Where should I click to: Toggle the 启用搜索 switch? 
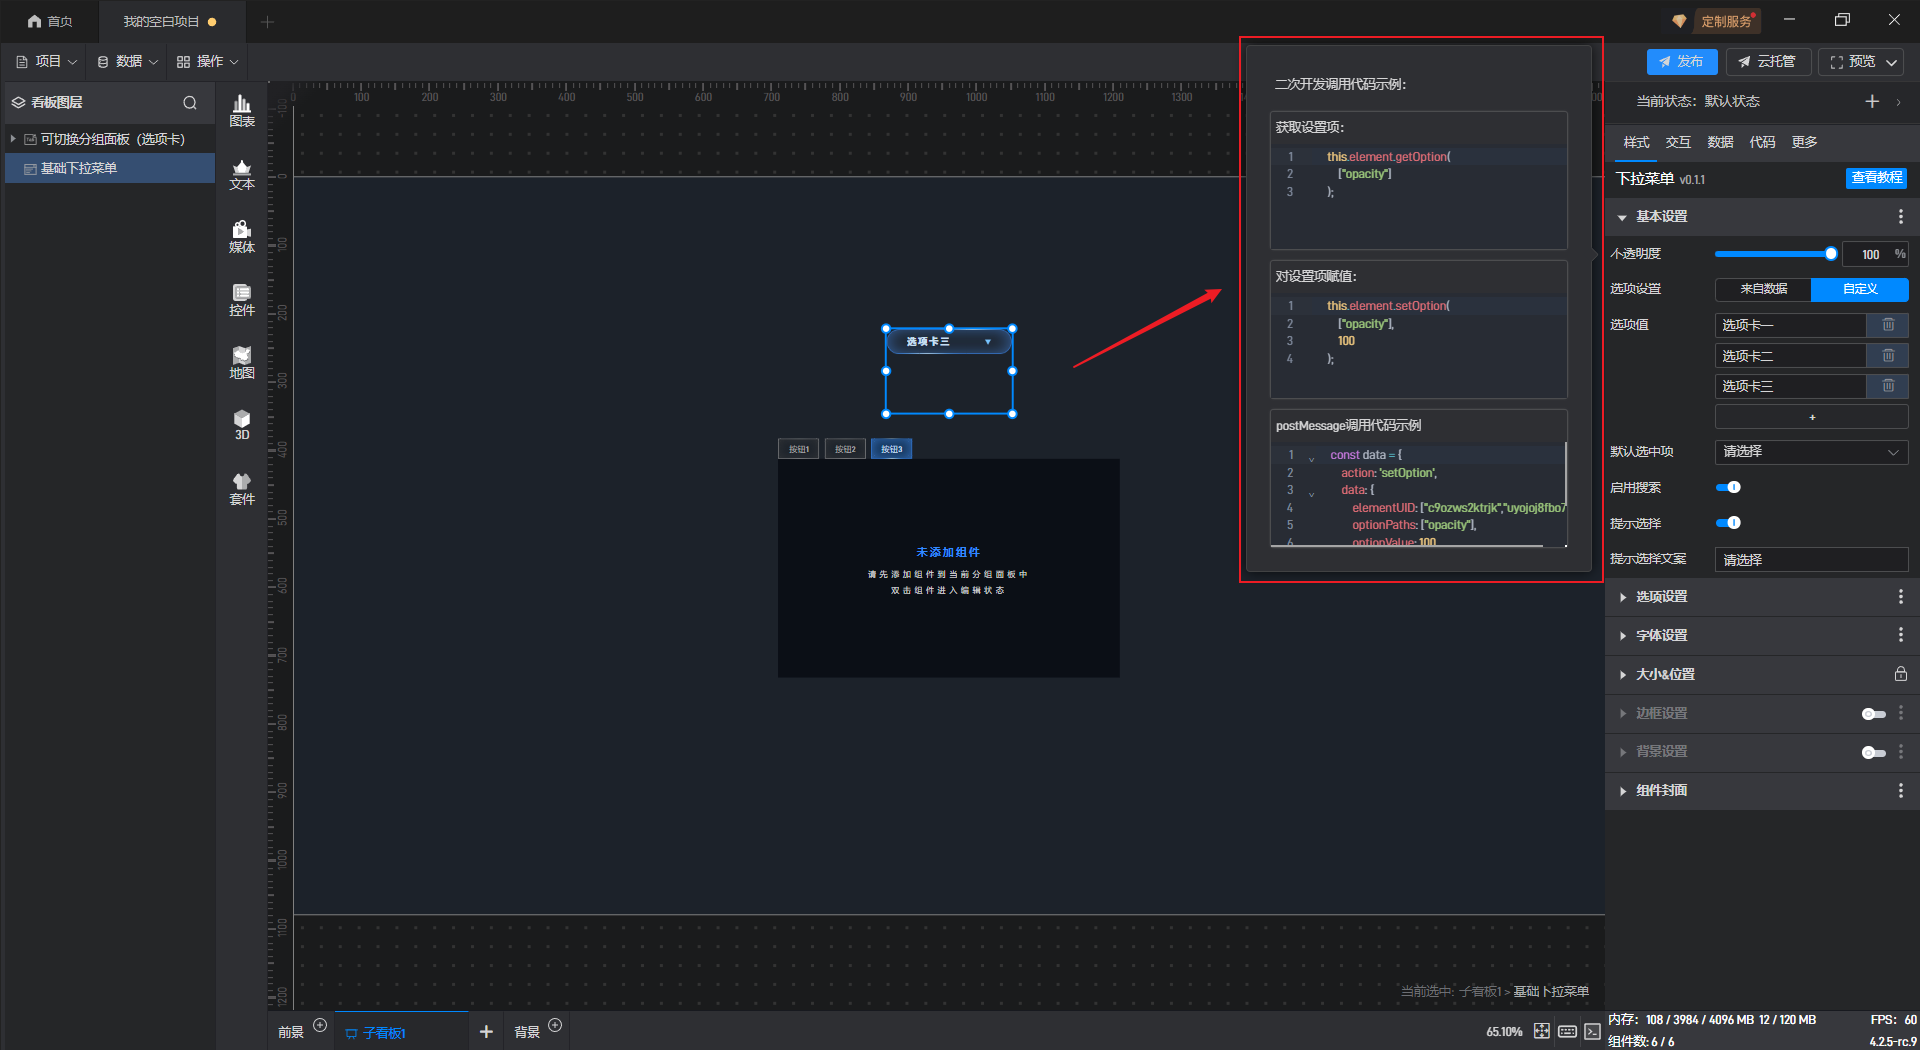pyautogui.click(x=1728, y=488)
